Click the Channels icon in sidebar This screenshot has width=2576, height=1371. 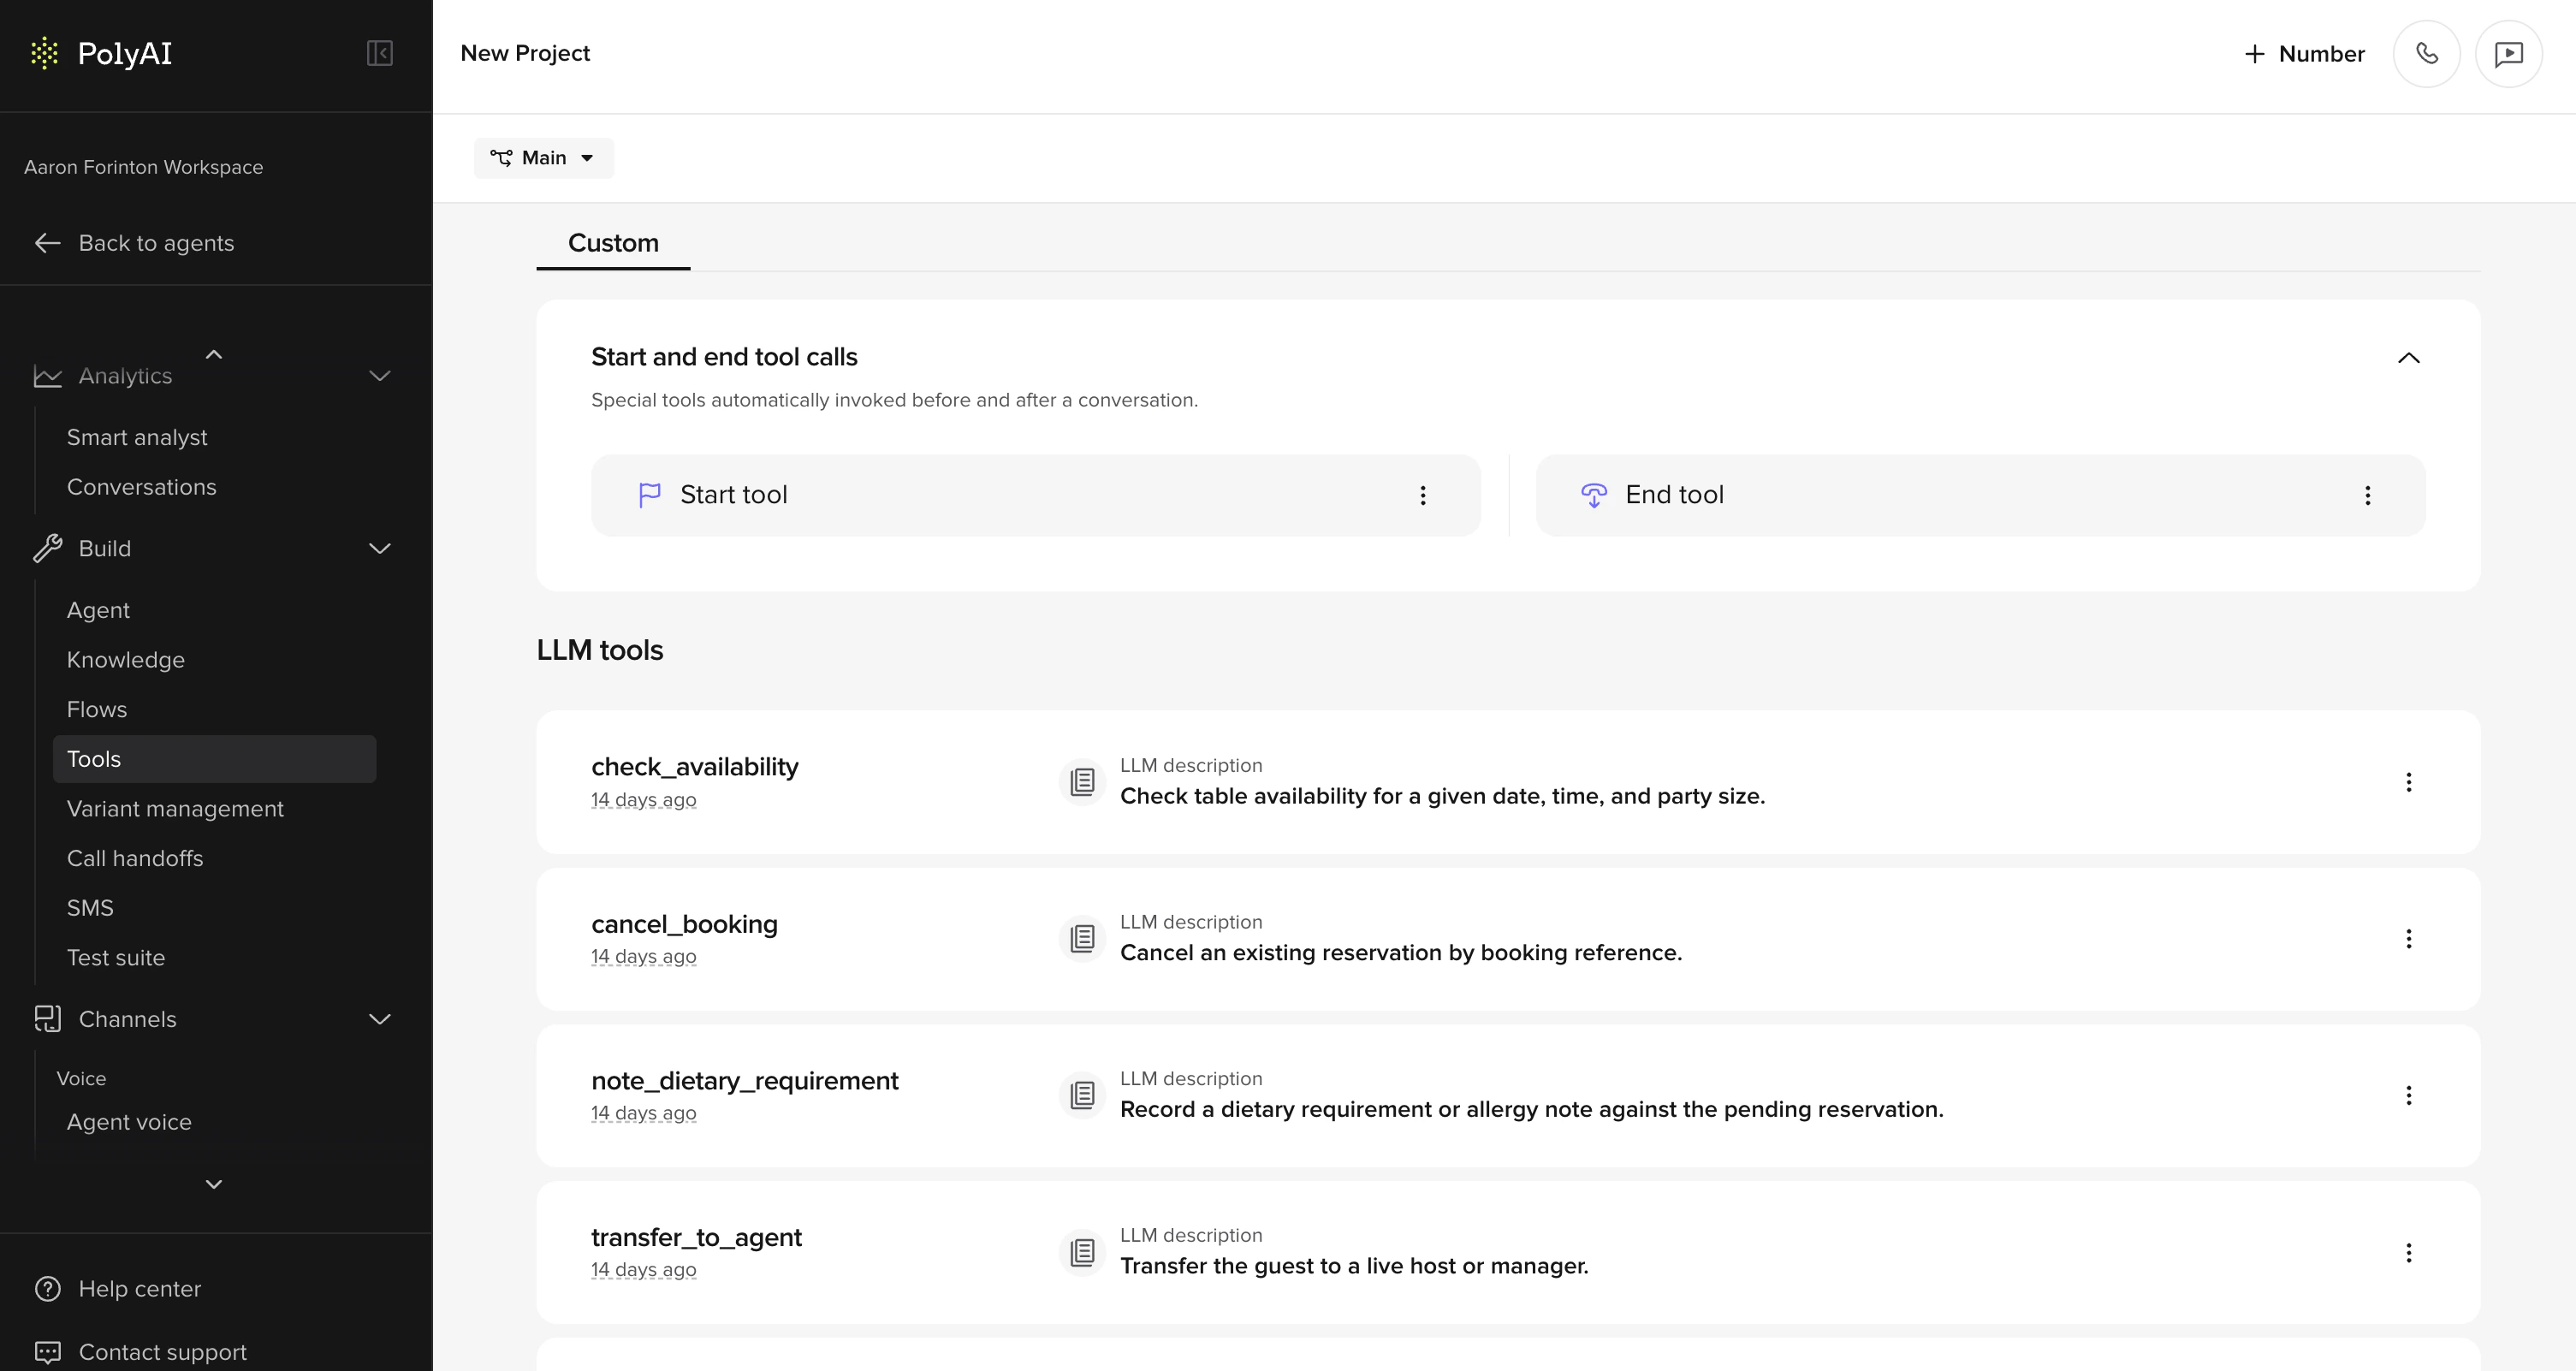click(49, 1019)
